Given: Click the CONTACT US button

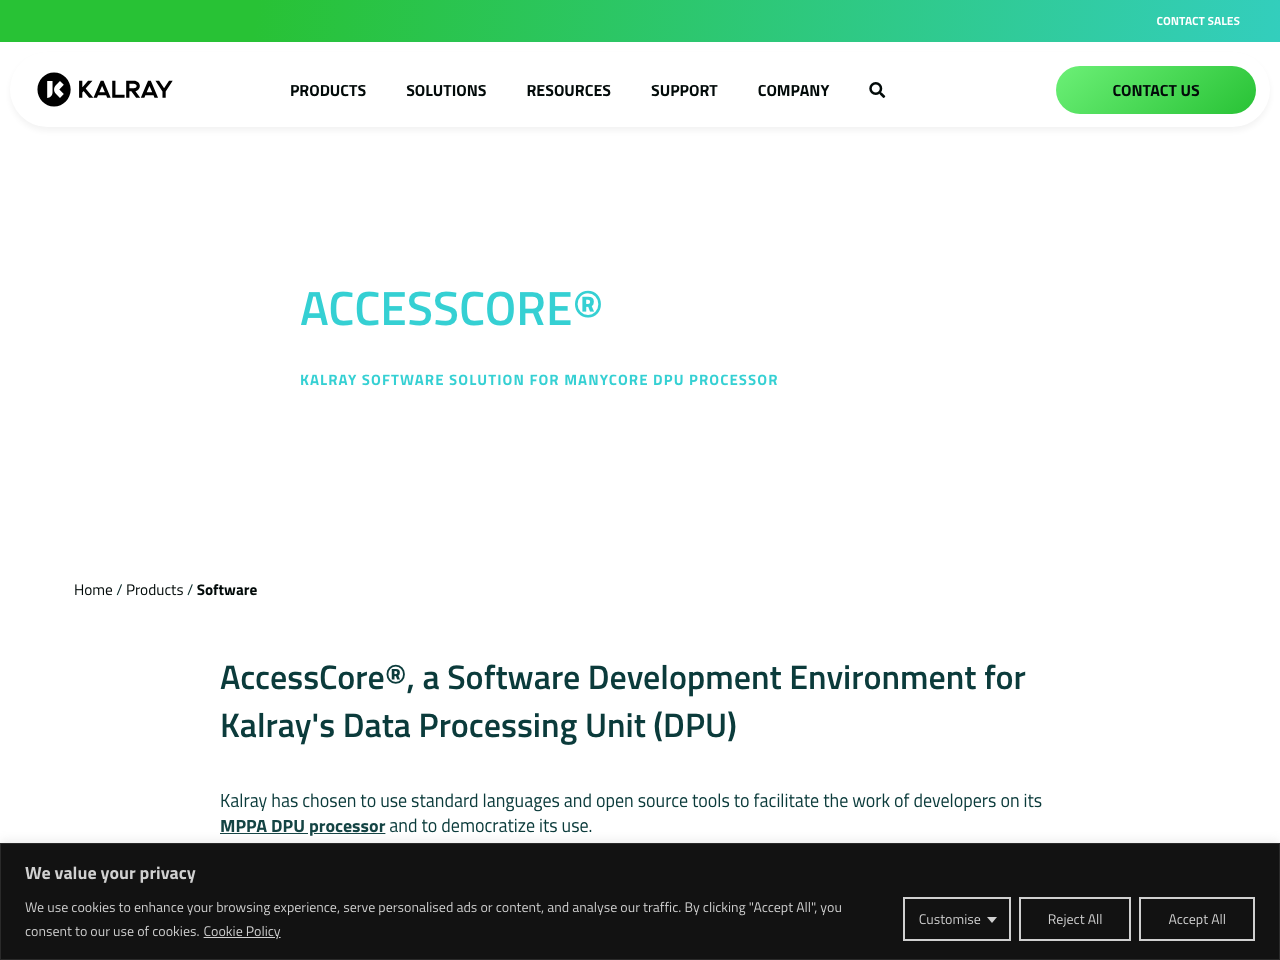Looking at the screenshot, I should (x=1156, y=90).
